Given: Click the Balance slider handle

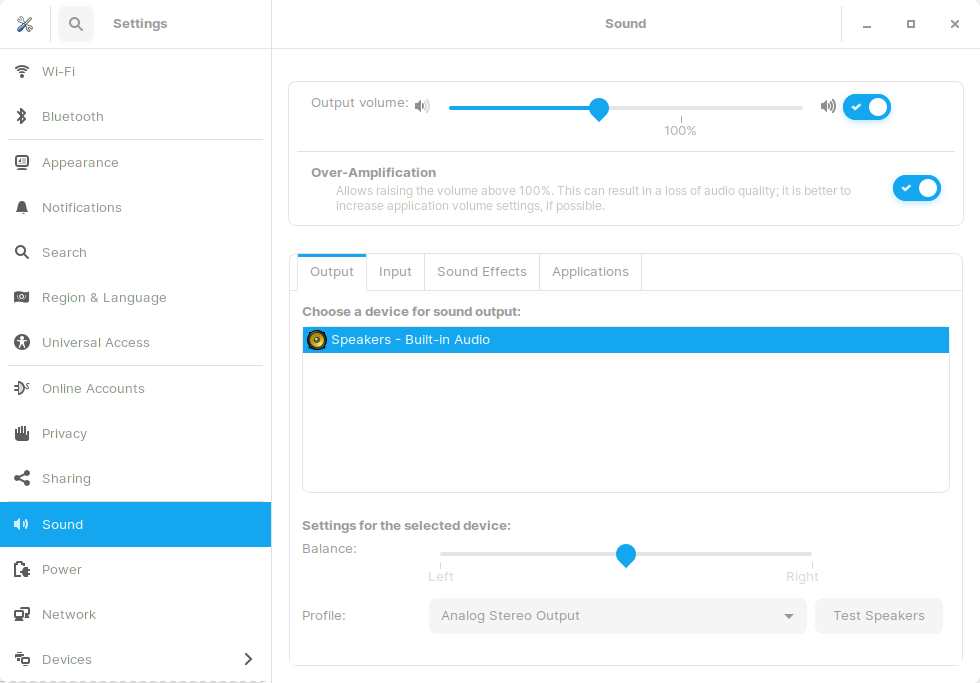Looking at the screenshot, I should [626, 554].
